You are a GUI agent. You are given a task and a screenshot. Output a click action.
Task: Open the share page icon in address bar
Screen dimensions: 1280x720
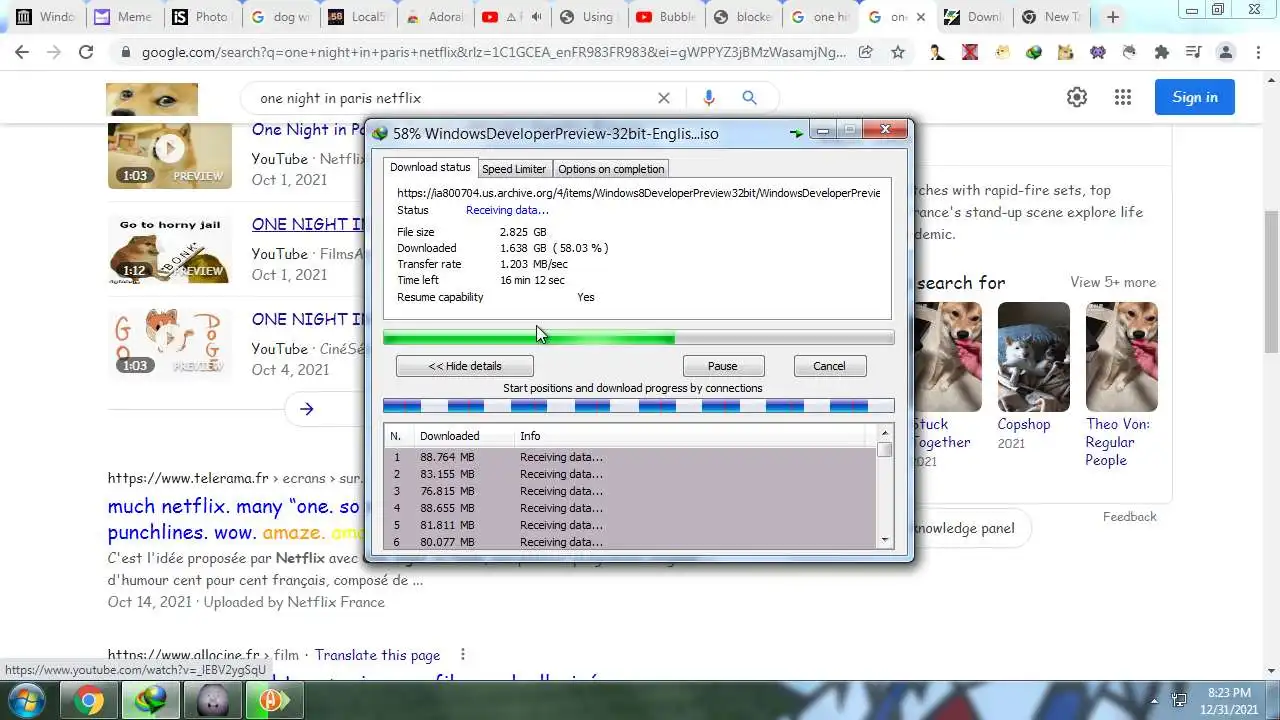pos(866,52)
